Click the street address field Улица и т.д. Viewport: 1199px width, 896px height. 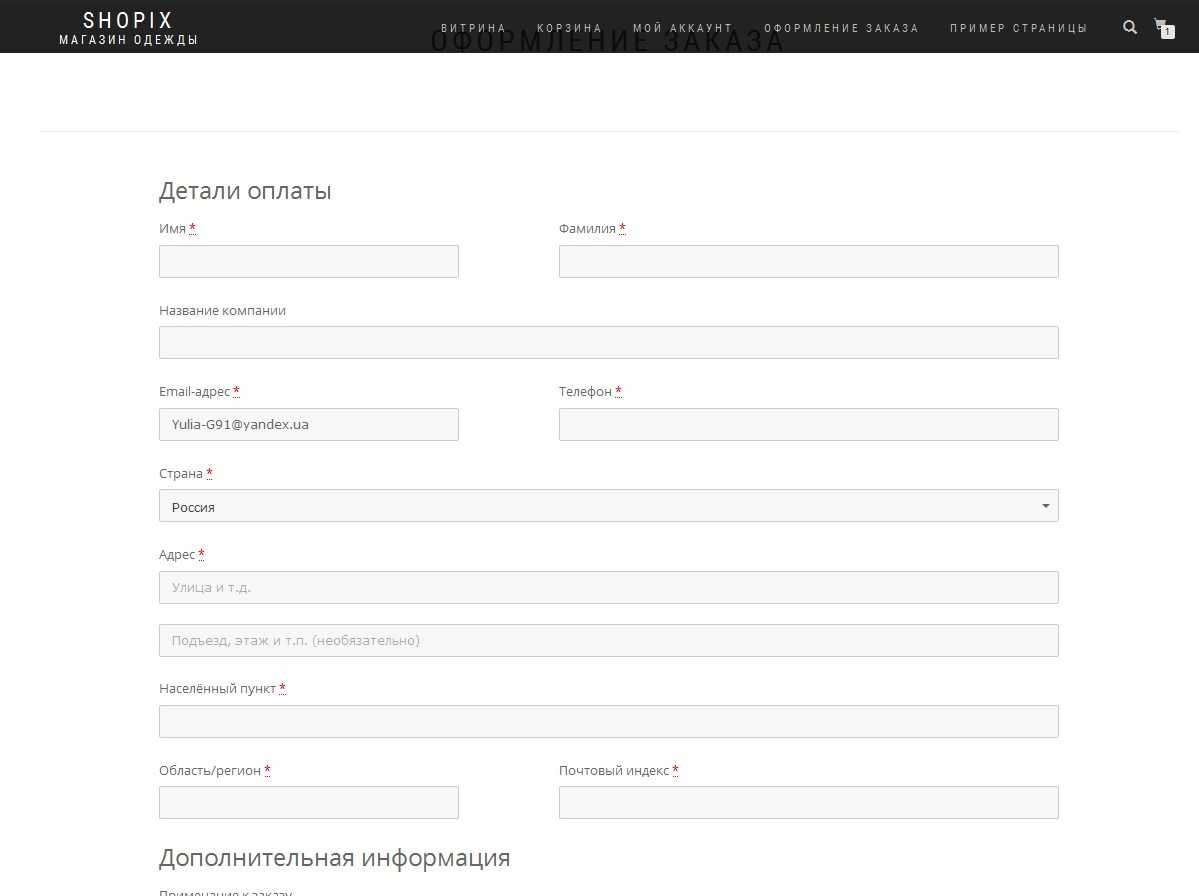coord(608,588)
